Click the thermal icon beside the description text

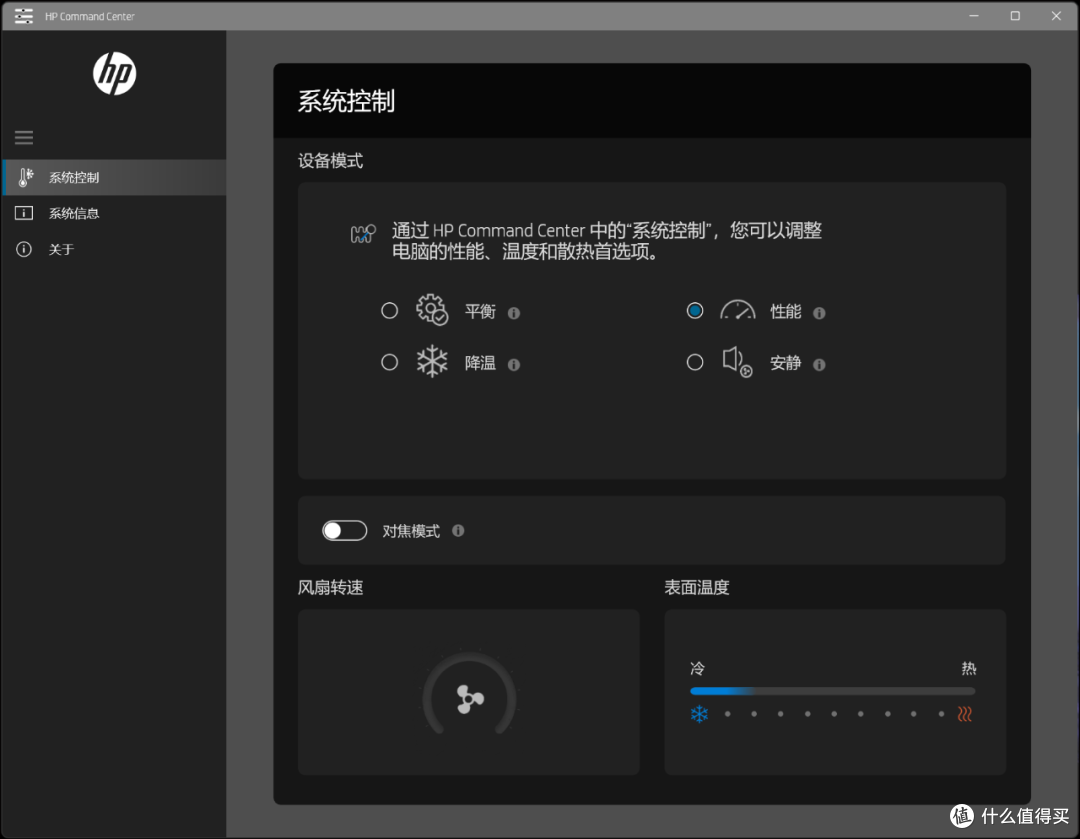[x=363, y=234]
